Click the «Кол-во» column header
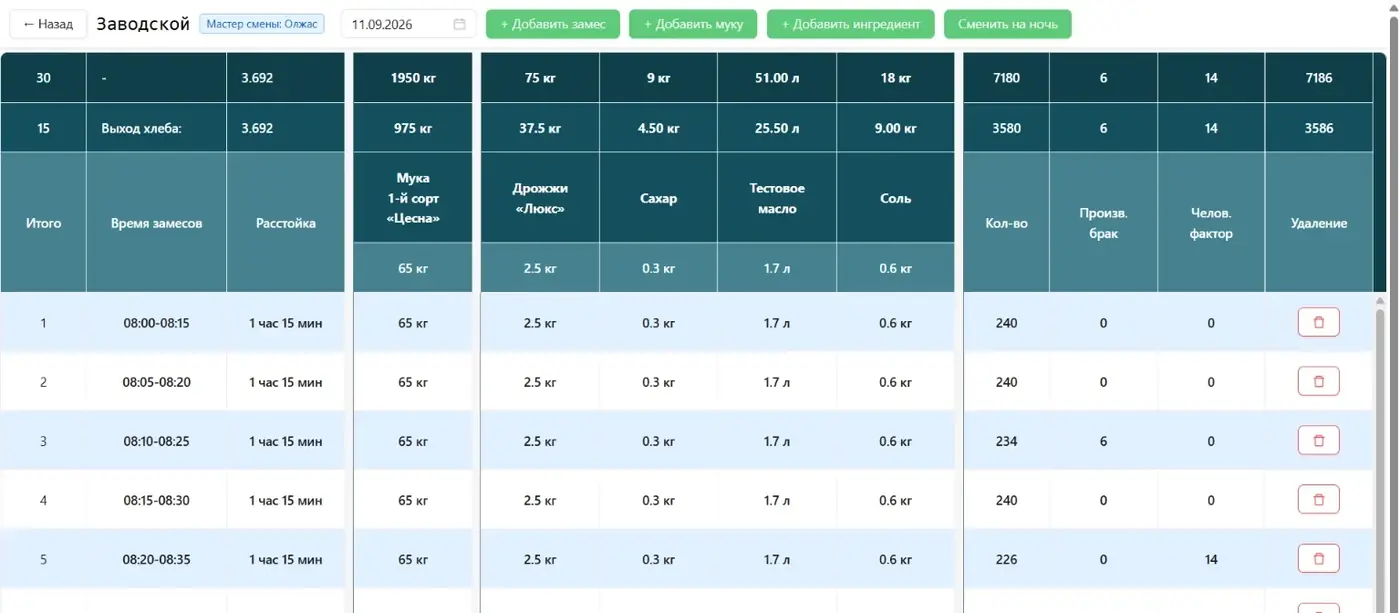1400x613 pixels. (1006, 223)
